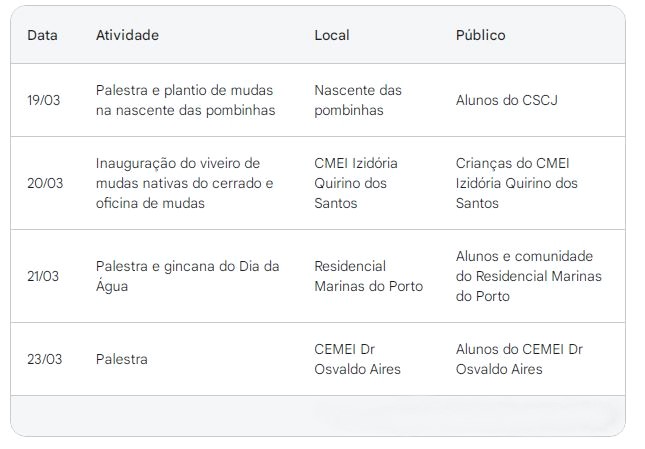This screenshot has width=645, height=449.
Task: Click the Data column header
Action: [x=42, y=35]
